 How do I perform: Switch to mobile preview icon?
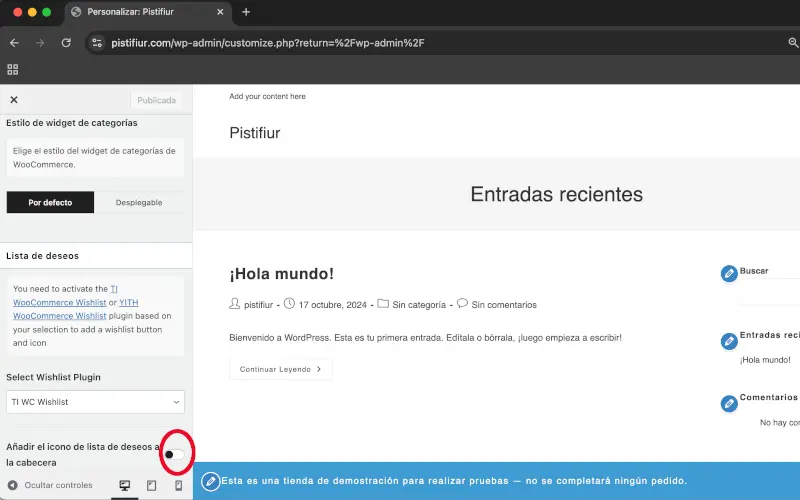click(x=179, y=485)
